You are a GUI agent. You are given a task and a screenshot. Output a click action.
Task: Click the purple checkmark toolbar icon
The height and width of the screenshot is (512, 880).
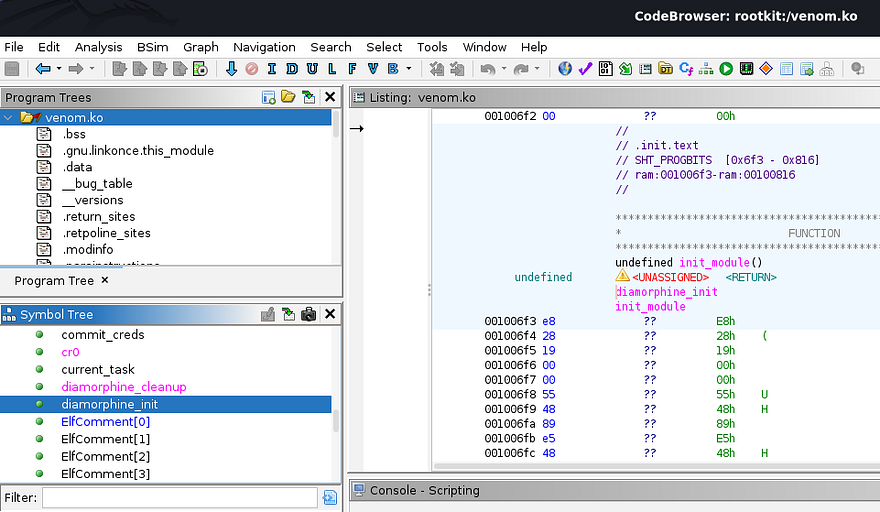[x=585, y=69]
